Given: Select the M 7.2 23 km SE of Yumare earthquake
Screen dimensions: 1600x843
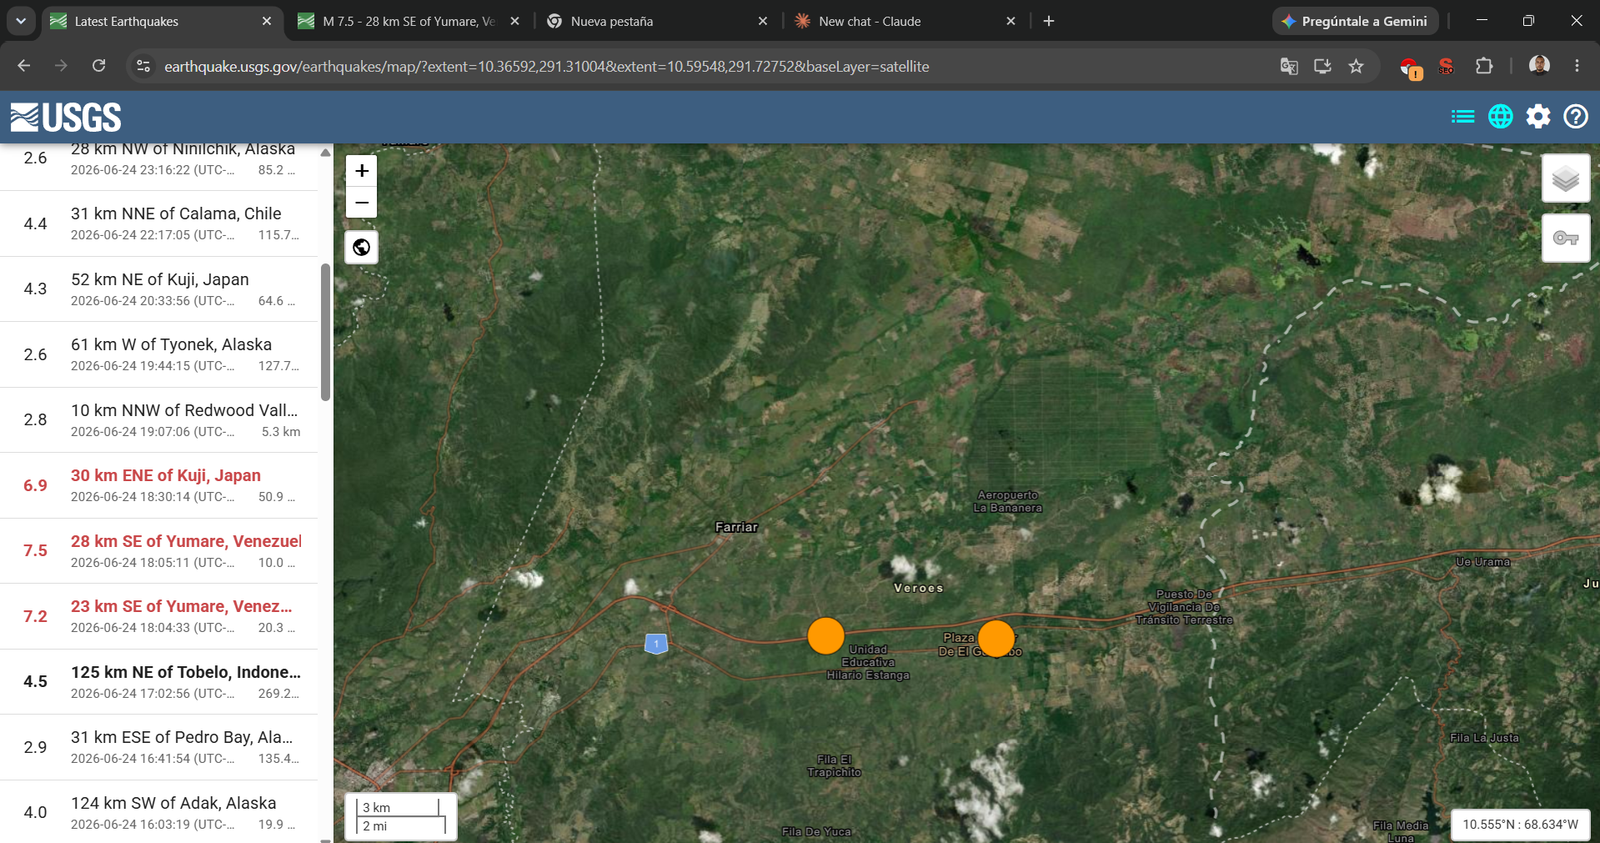Looking at the screenshot, I should pyautogui.click(x=159, y=617).
